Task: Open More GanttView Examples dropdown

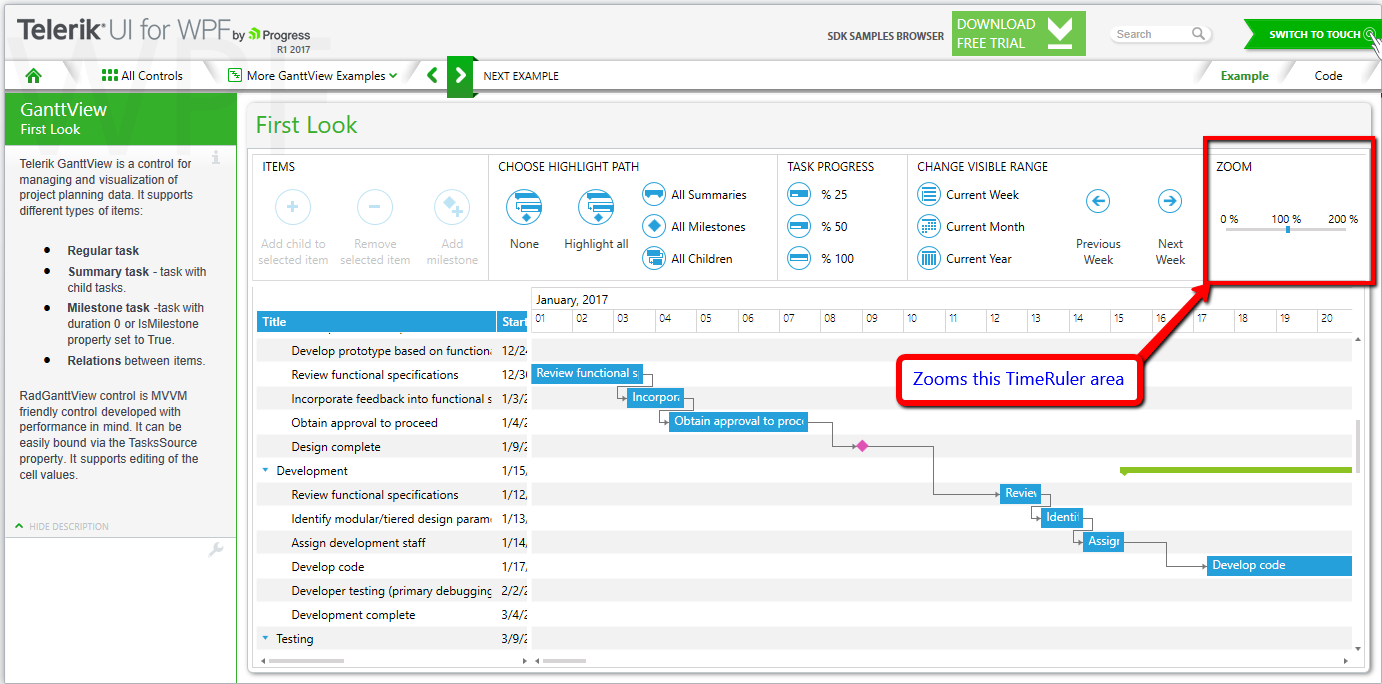Action: point(313,75)
